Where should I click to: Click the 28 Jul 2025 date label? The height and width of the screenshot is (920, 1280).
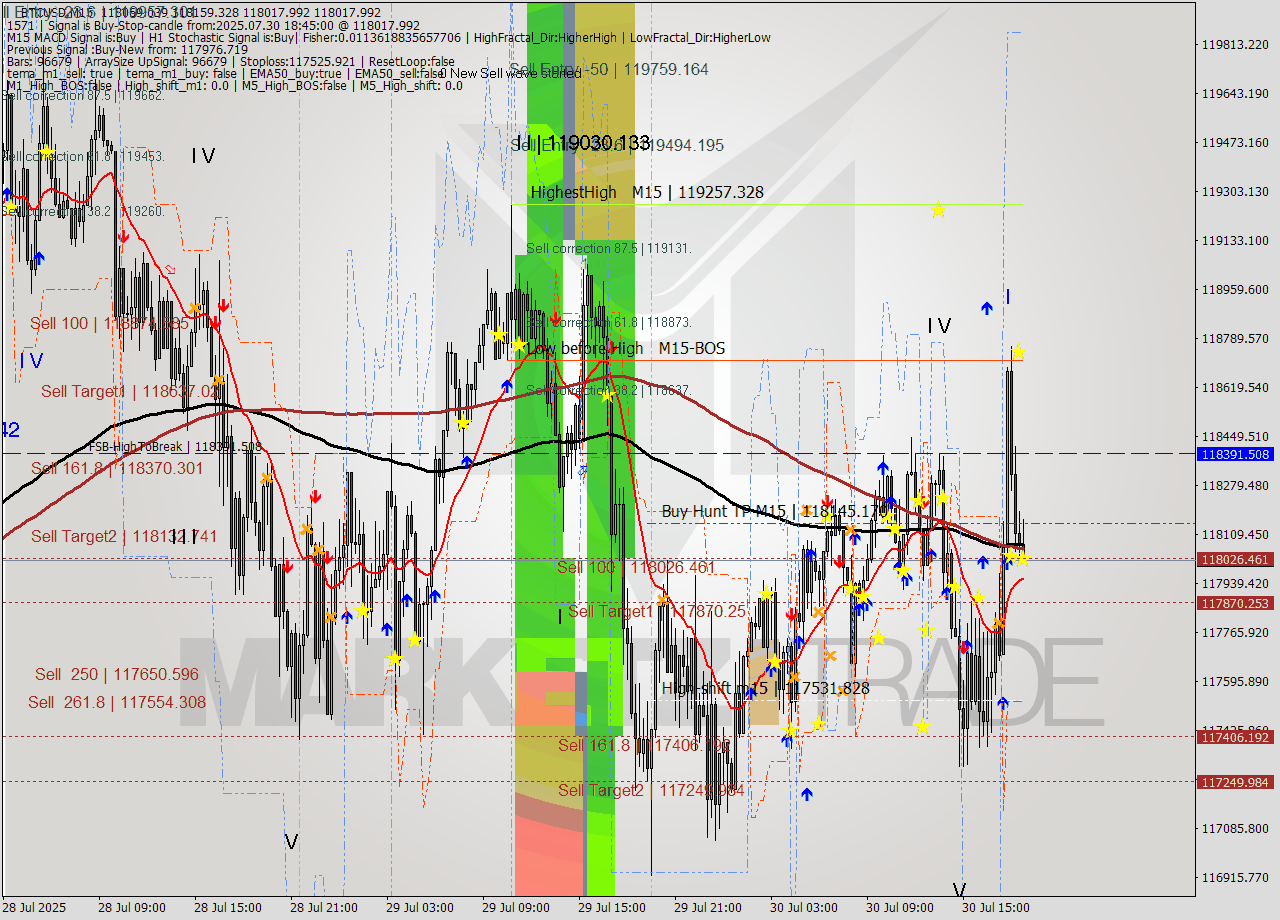pyautogui.click(x=32, y=908)
